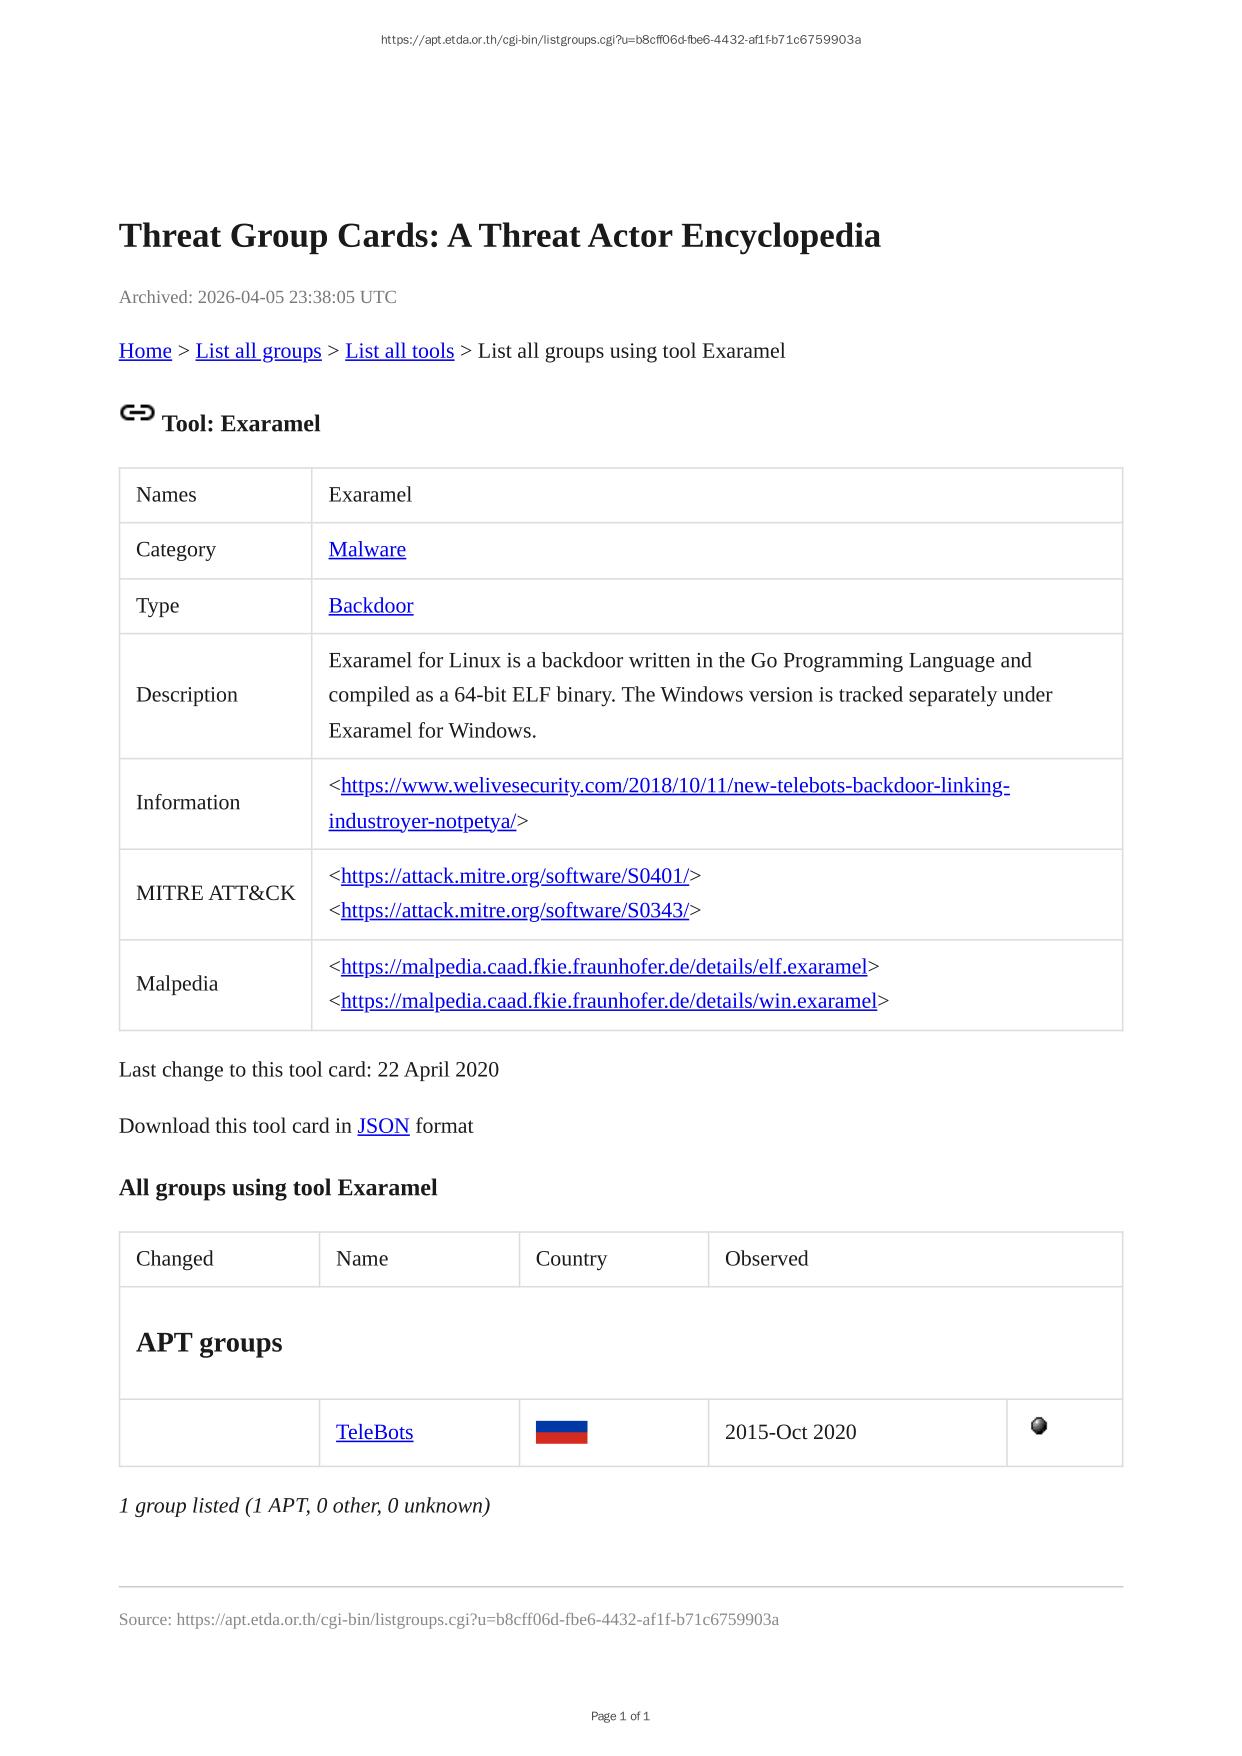The height and width of the screenshot is (1756, 1242).
Task: Click the Russian flag icon in Country column
Action: point(561,1432)
